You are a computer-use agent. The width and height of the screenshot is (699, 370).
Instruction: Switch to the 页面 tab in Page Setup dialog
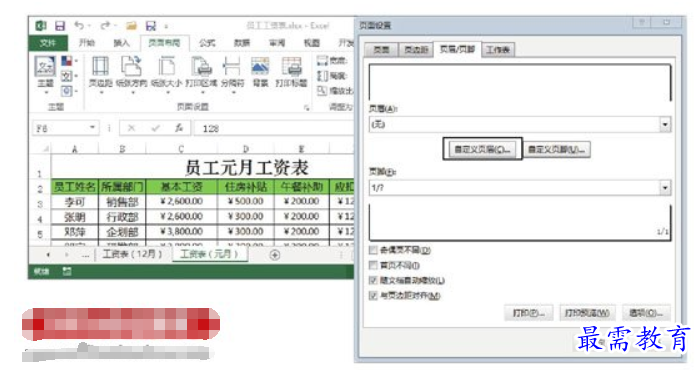pyautogui.click(x=381, y=49)
